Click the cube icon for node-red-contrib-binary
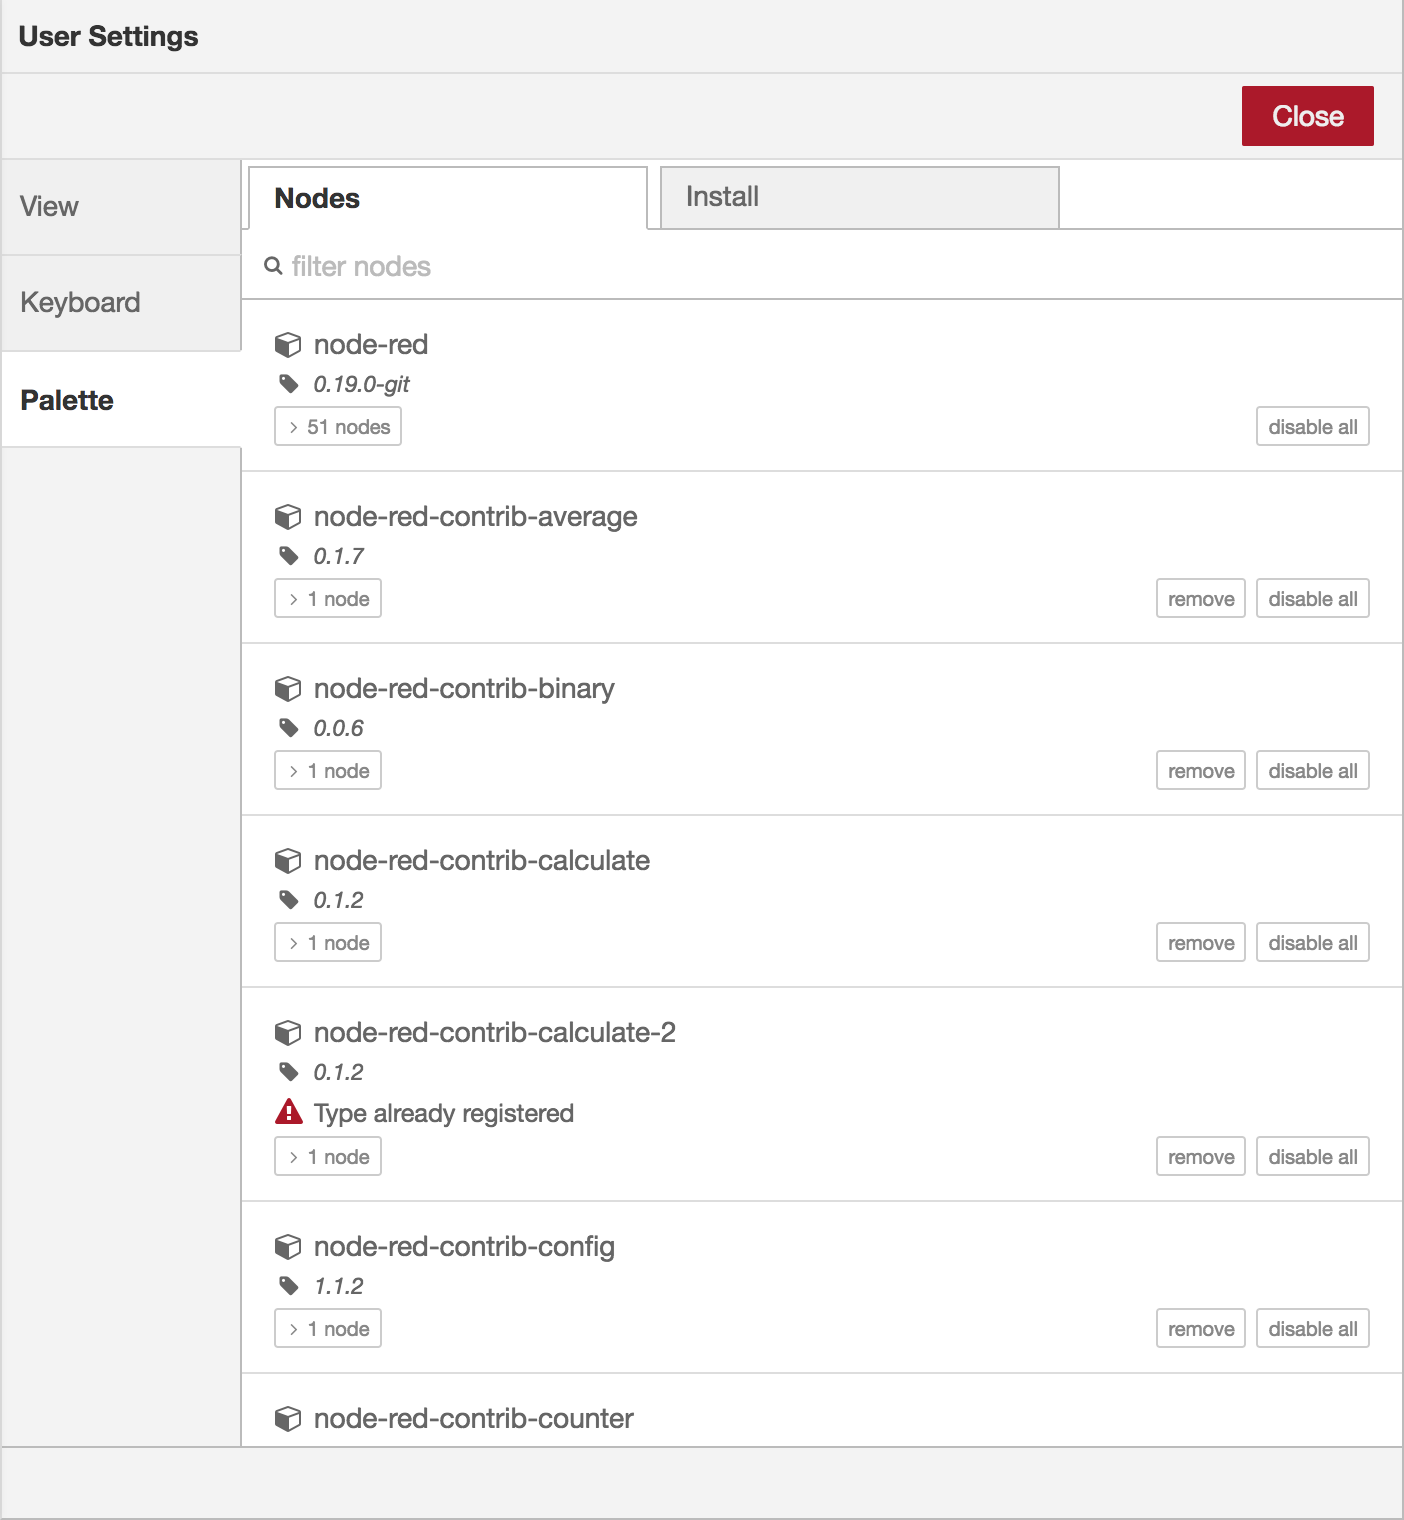 (289, 689)
